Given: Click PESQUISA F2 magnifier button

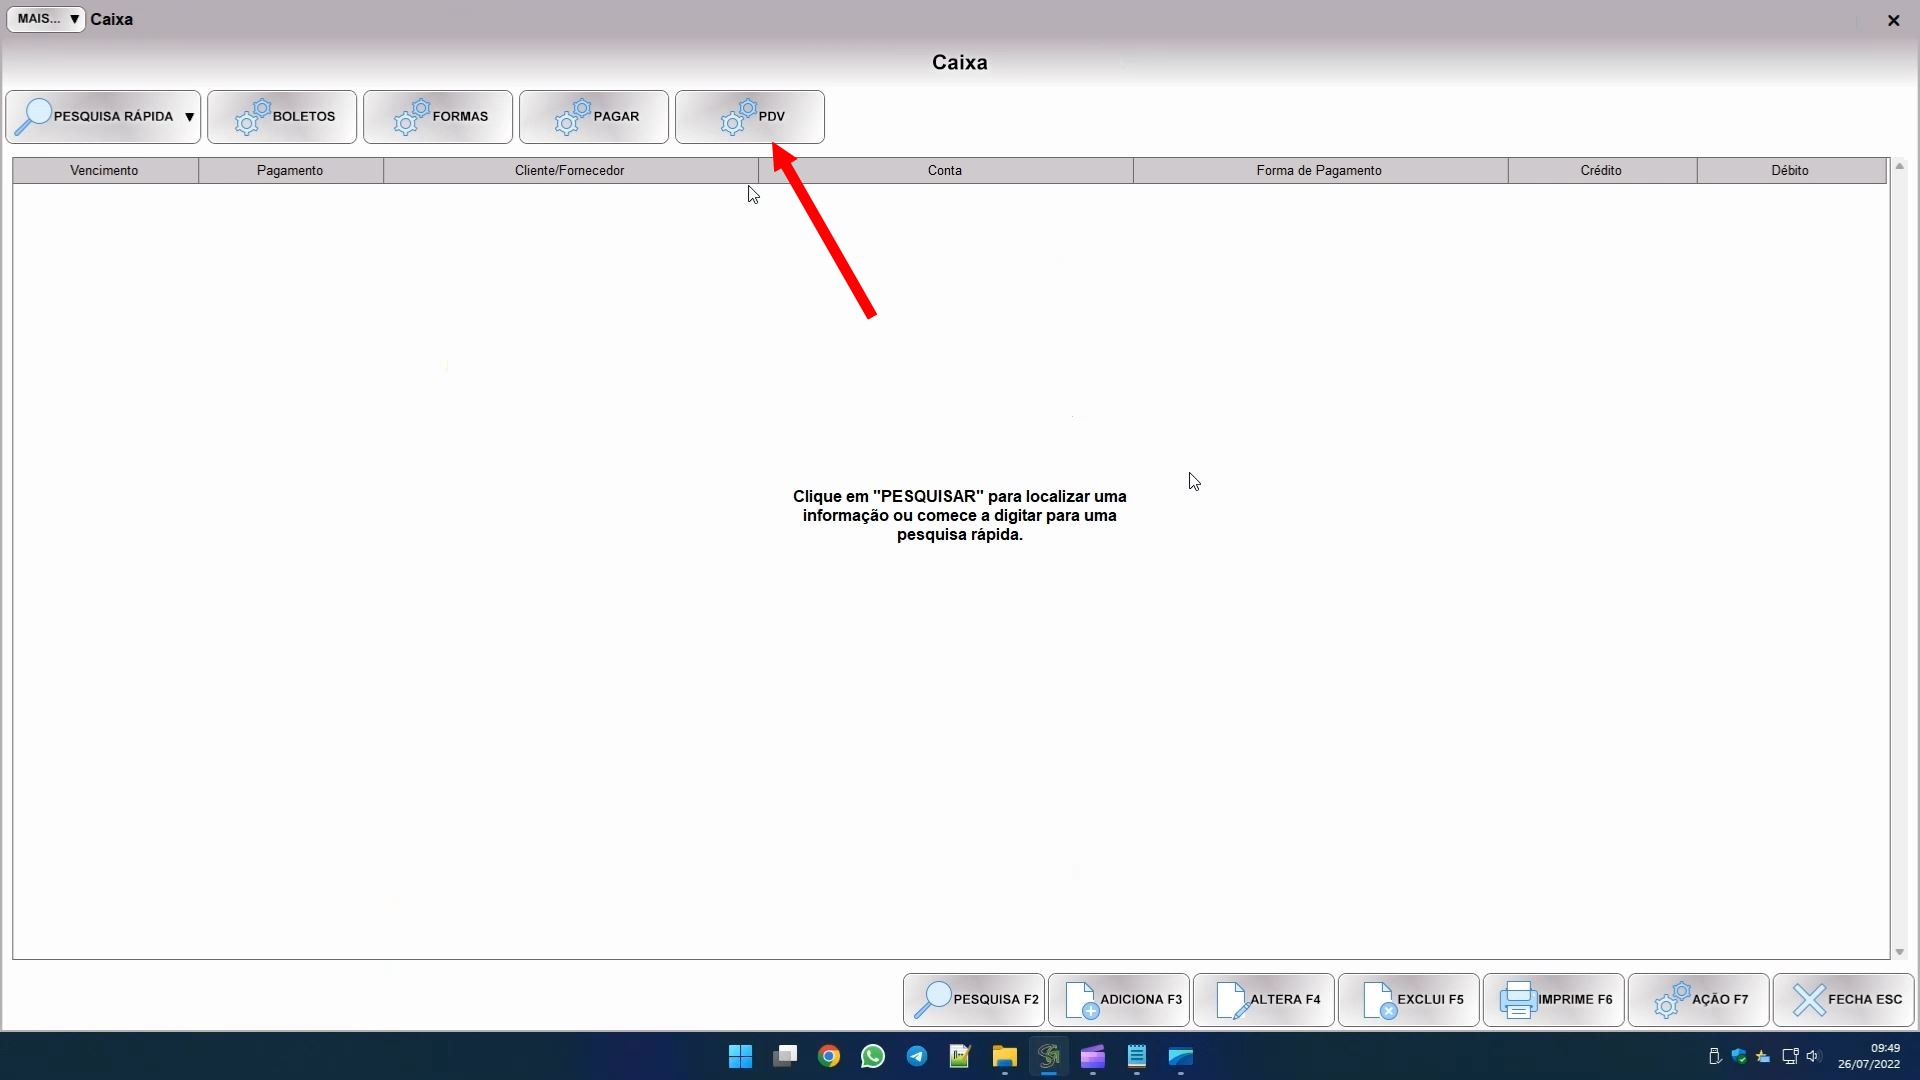Looking at the screenshot, I should click(x=974, y=1000).
